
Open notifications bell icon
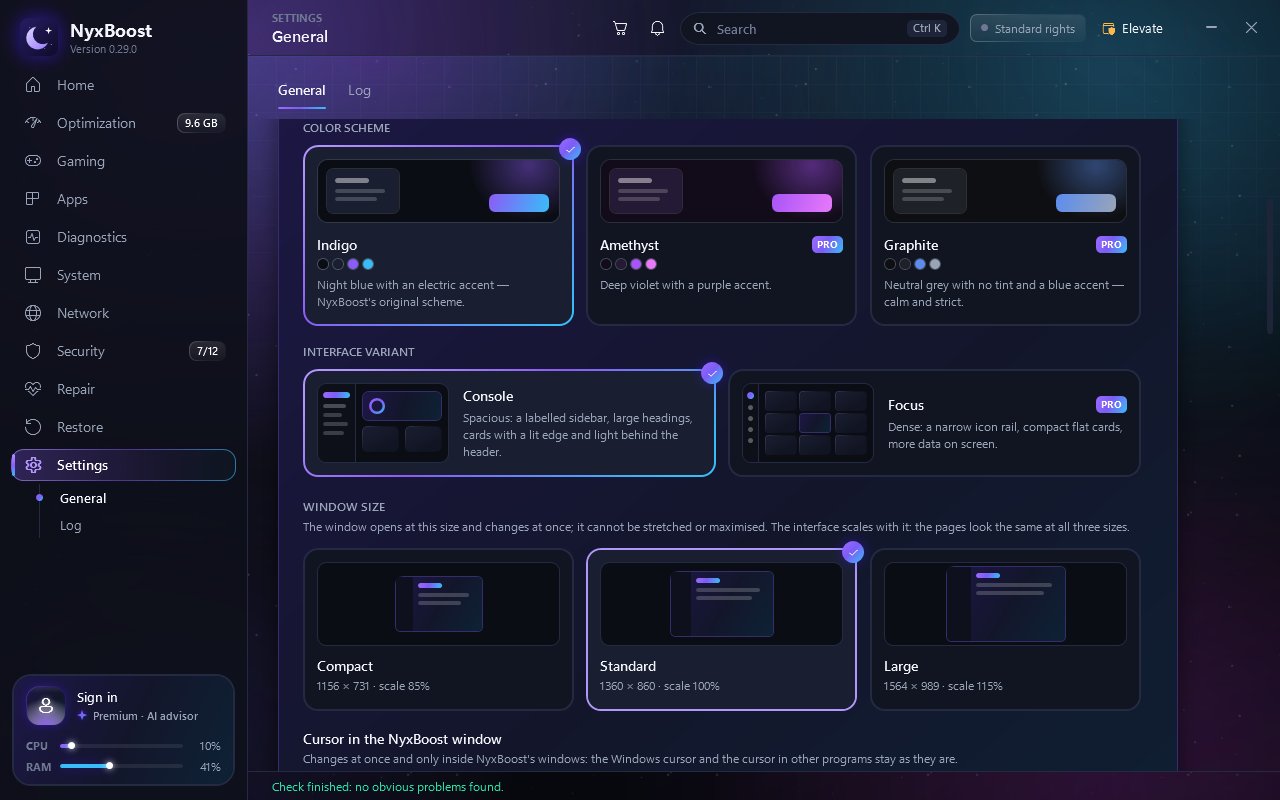tap(657, 28)
